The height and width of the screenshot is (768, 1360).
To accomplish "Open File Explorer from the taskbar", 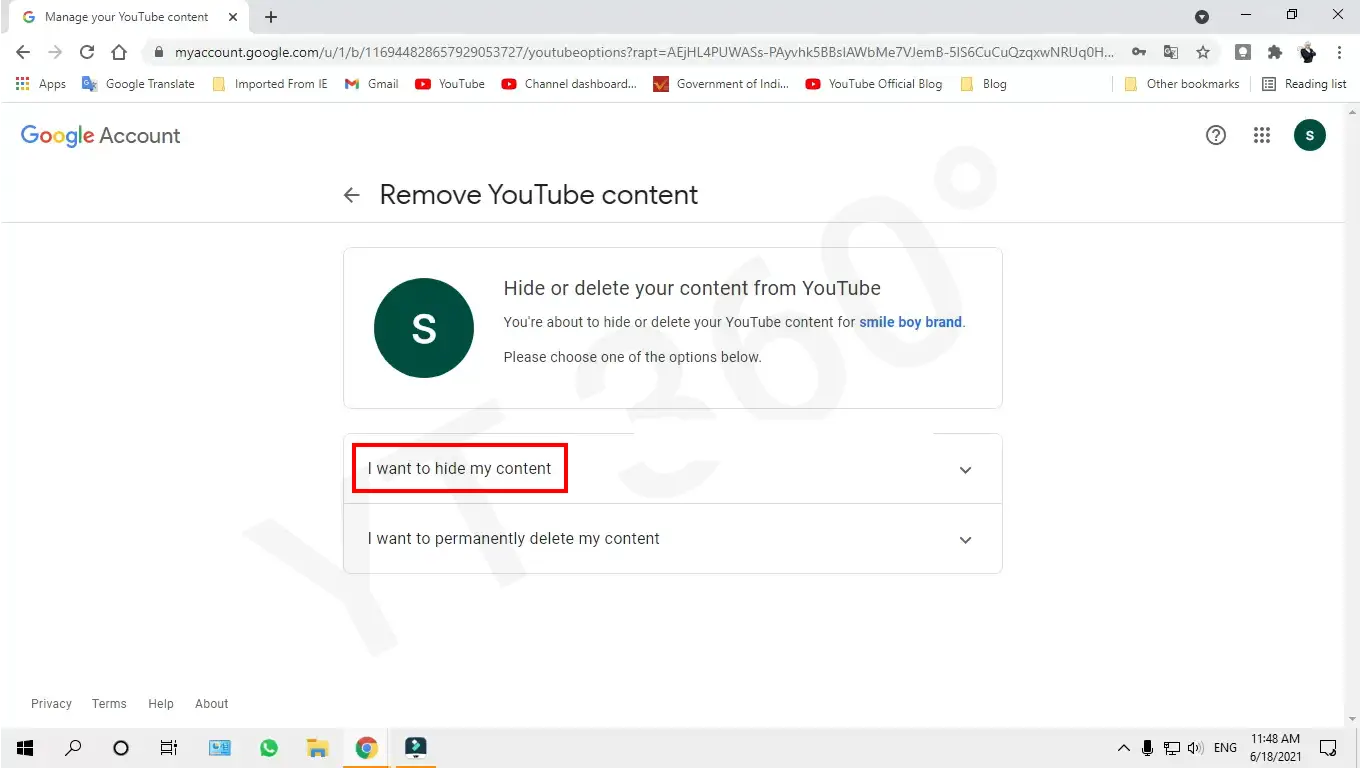I will (x=318, y=747).
